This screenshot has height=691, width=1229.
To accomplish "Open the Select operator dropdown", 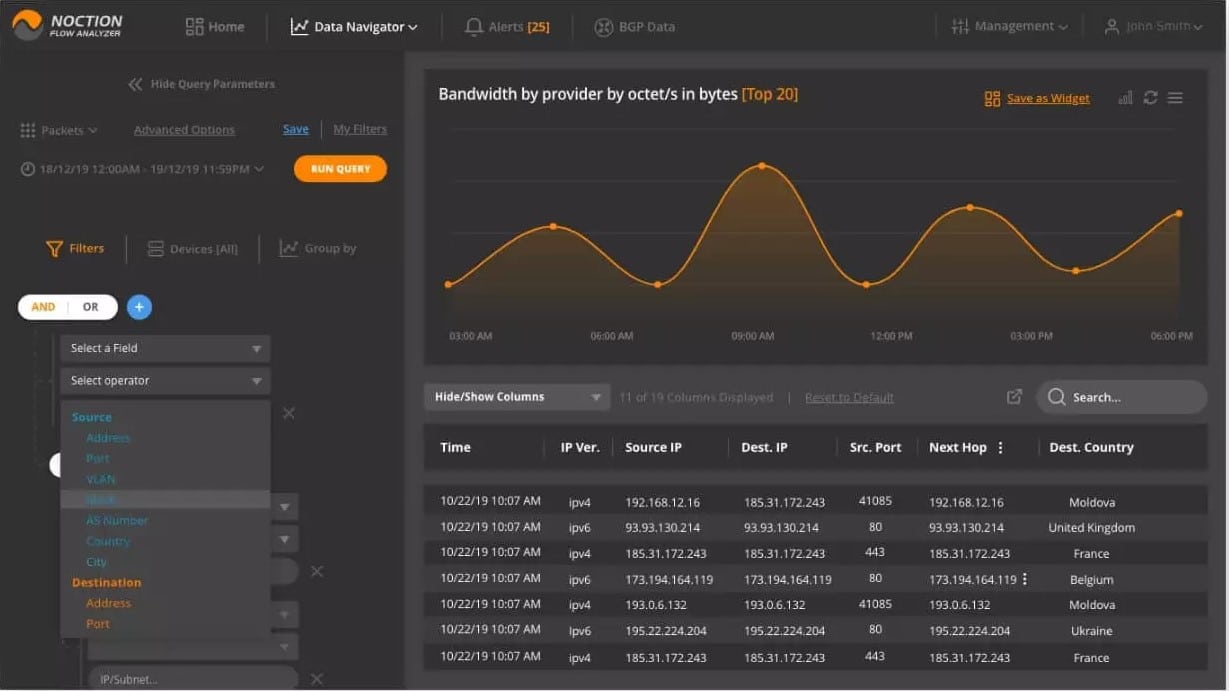I will click(165, 381).
